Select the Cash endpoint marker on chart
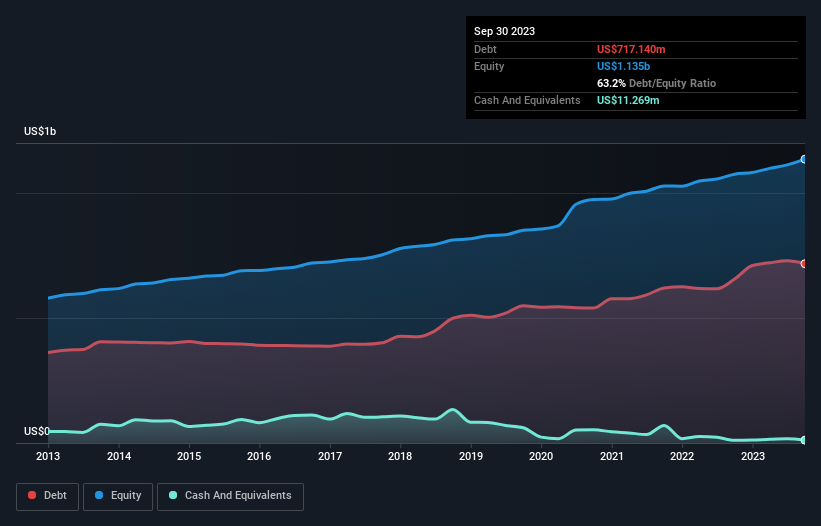 (804, 440)
